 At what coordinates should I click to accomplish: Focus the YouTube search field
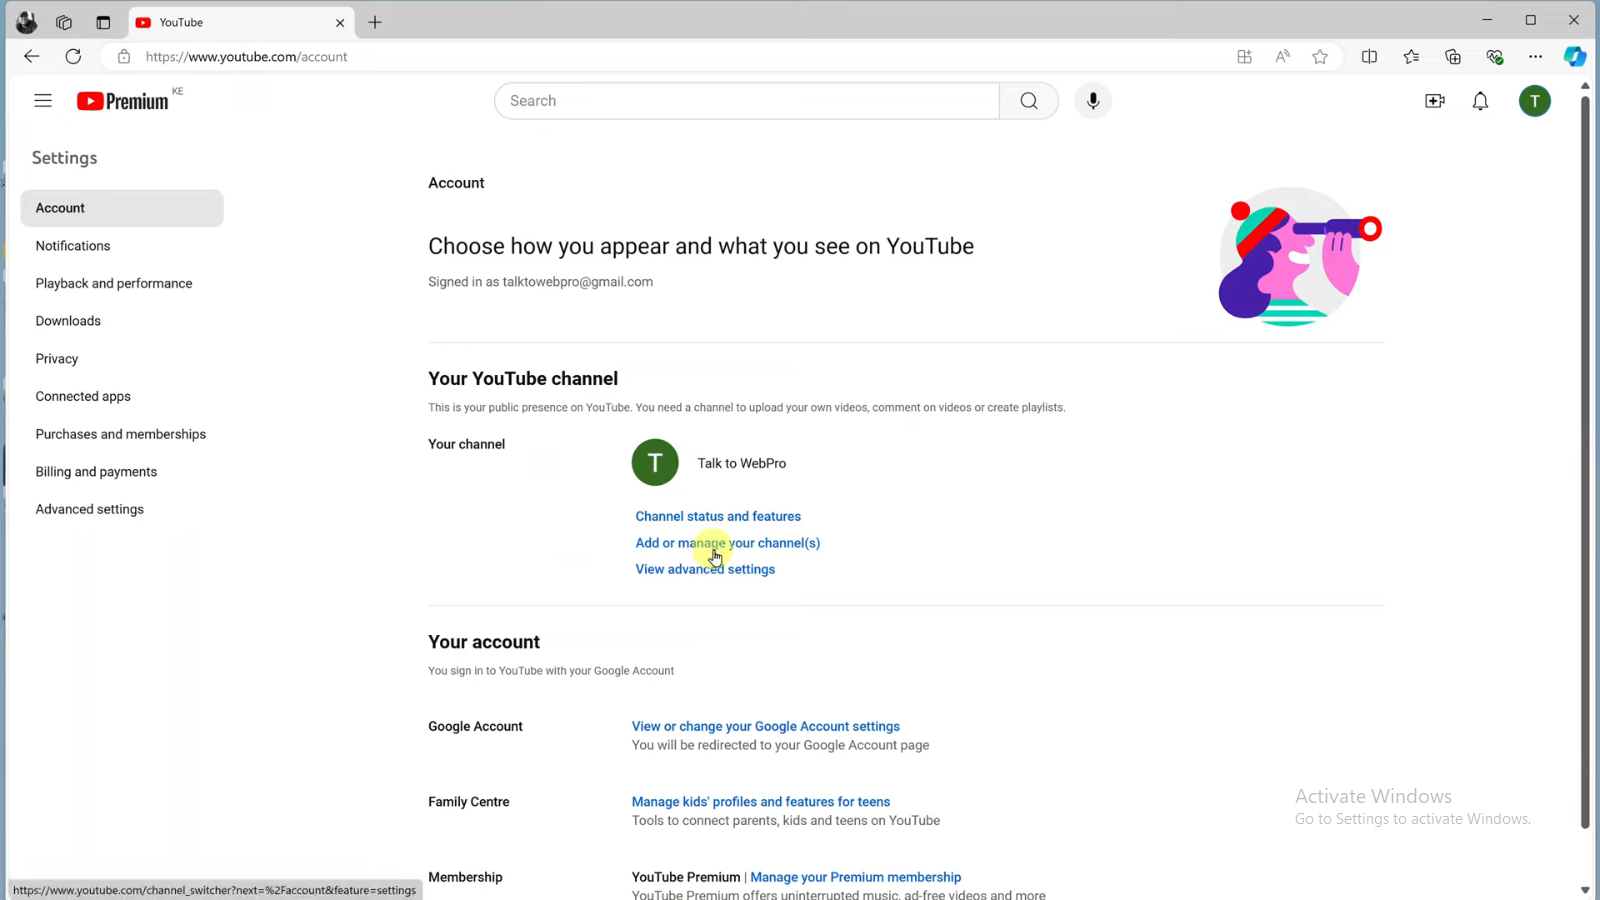[747, 101]
